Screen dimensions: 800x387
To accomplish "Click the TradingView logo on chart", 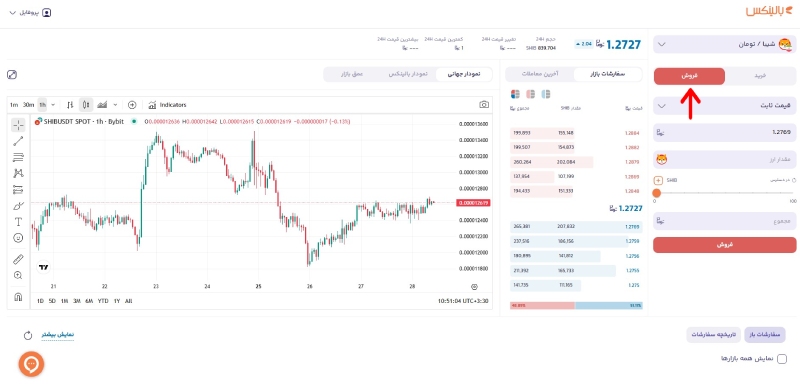I will (x=44, y=267).
